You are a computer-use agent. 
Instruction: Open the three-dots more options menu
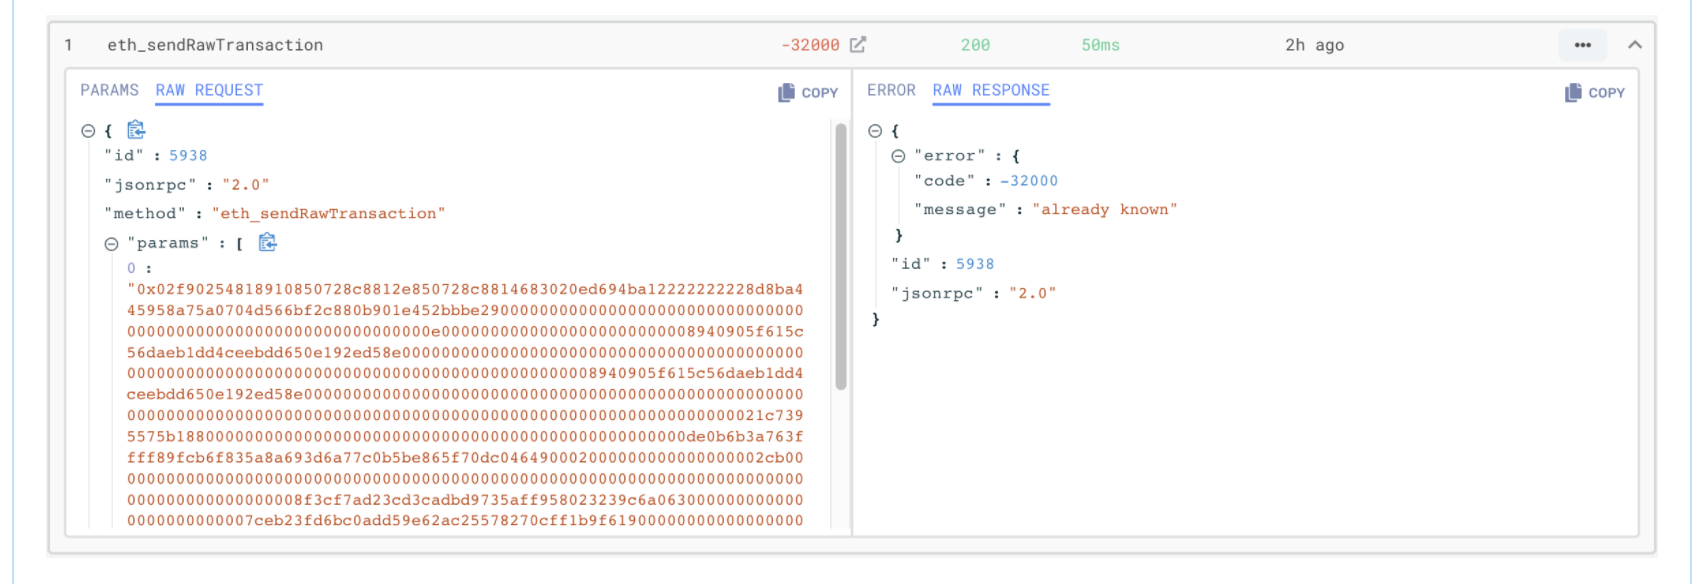[x=1583, y=45]
